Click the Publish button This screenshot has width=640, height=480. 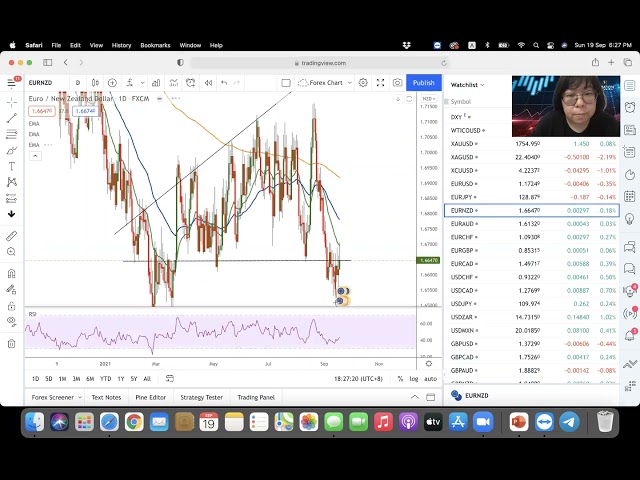pyautogui.click(x=424, y=83)
